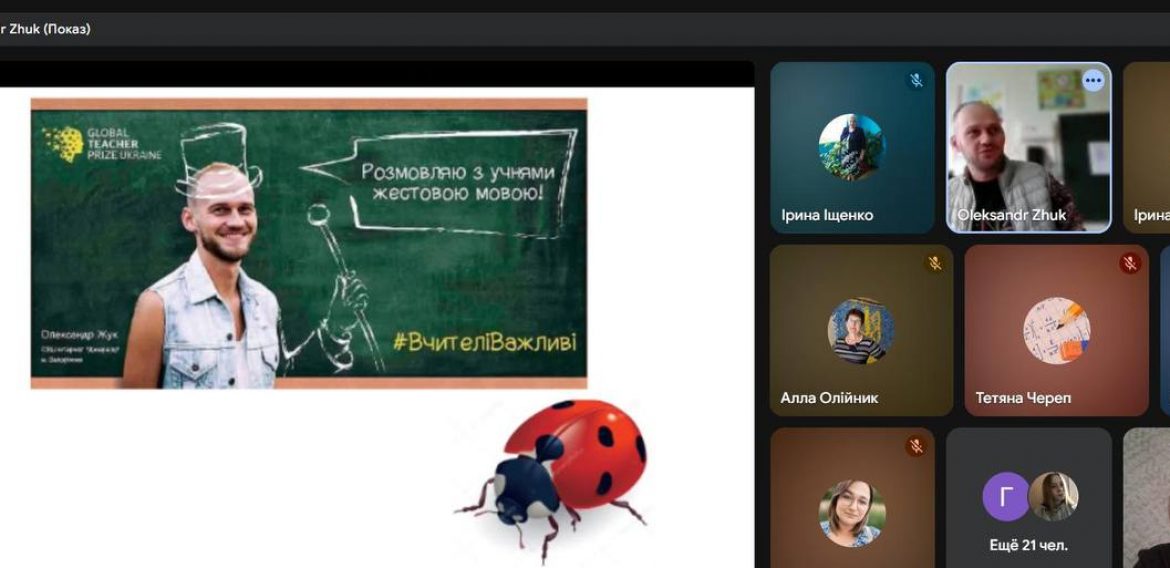Image resolution: width=1170 pixels, height=568 pixels.
Task: Click Тетяна Череп's avatar with the math notes
Action: coord(1056,330)
